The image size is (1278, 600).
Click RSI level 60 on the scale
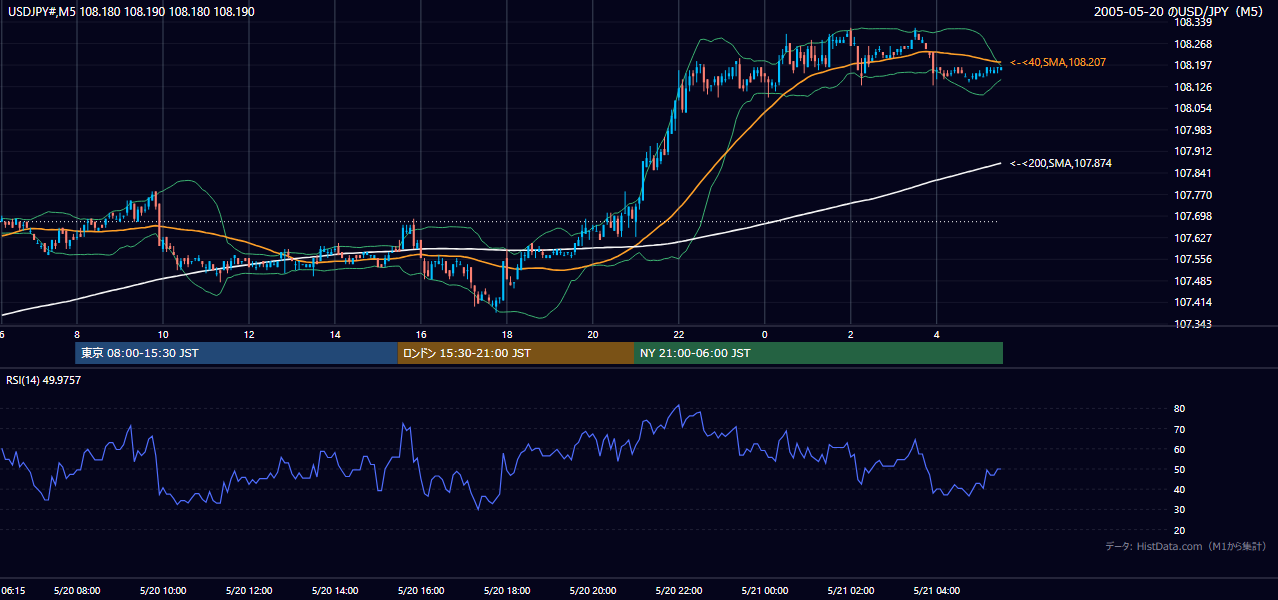1179,449
